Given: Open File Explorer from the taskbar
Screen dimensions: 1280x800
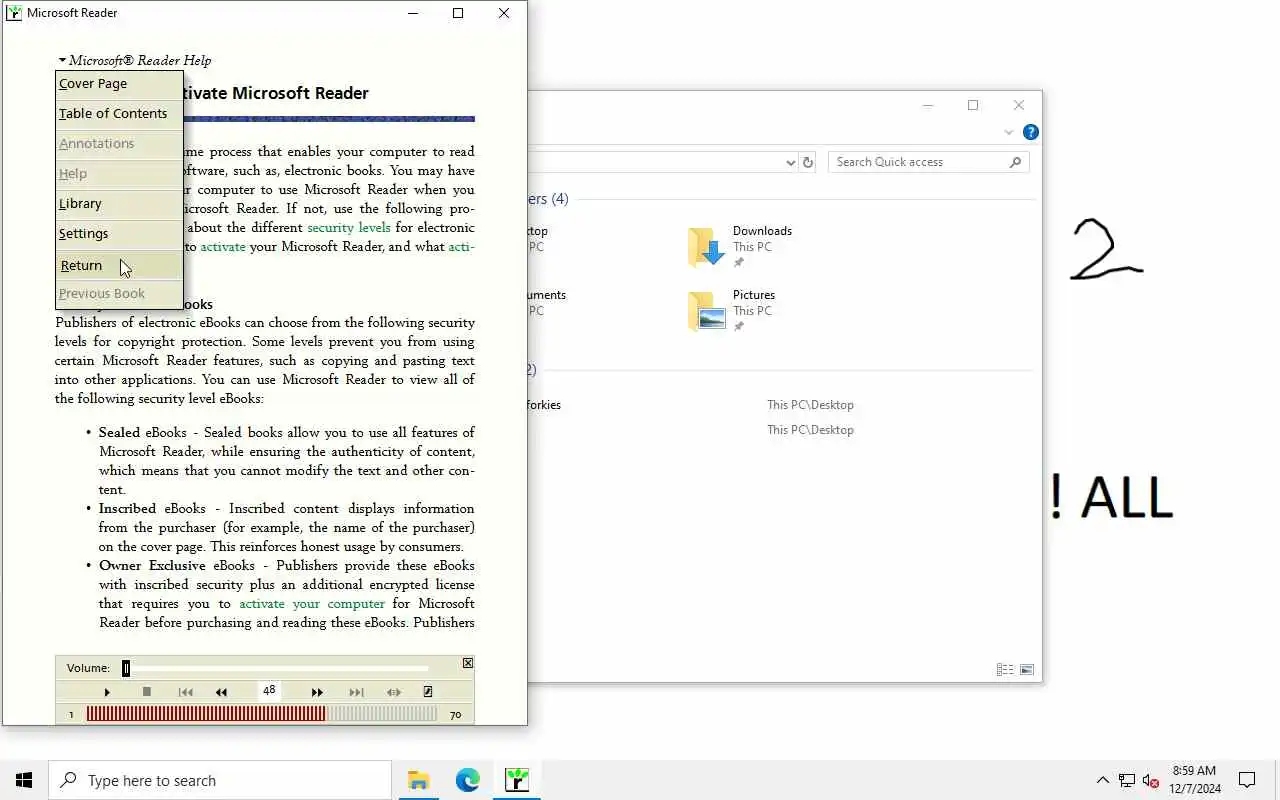Looking at the screenshot, I should coord(418,780).
